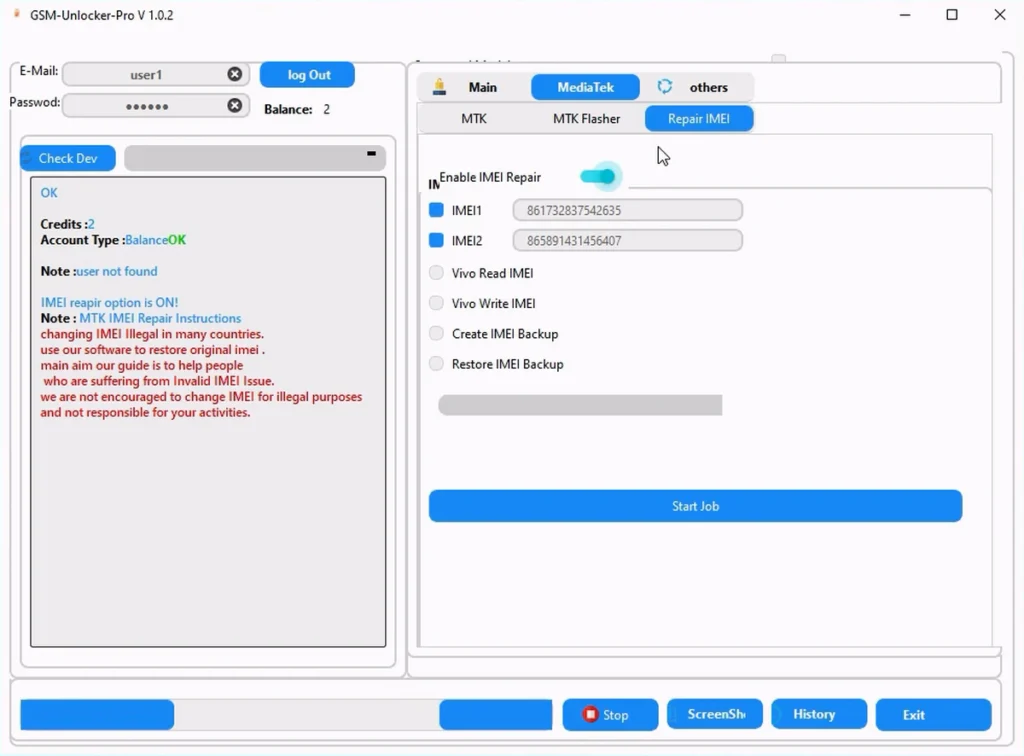Image resolution: width=1024 pixels, height=756 pixels.
Task: Select the Vivo Read IMEI option
Action: click(436, 273)
